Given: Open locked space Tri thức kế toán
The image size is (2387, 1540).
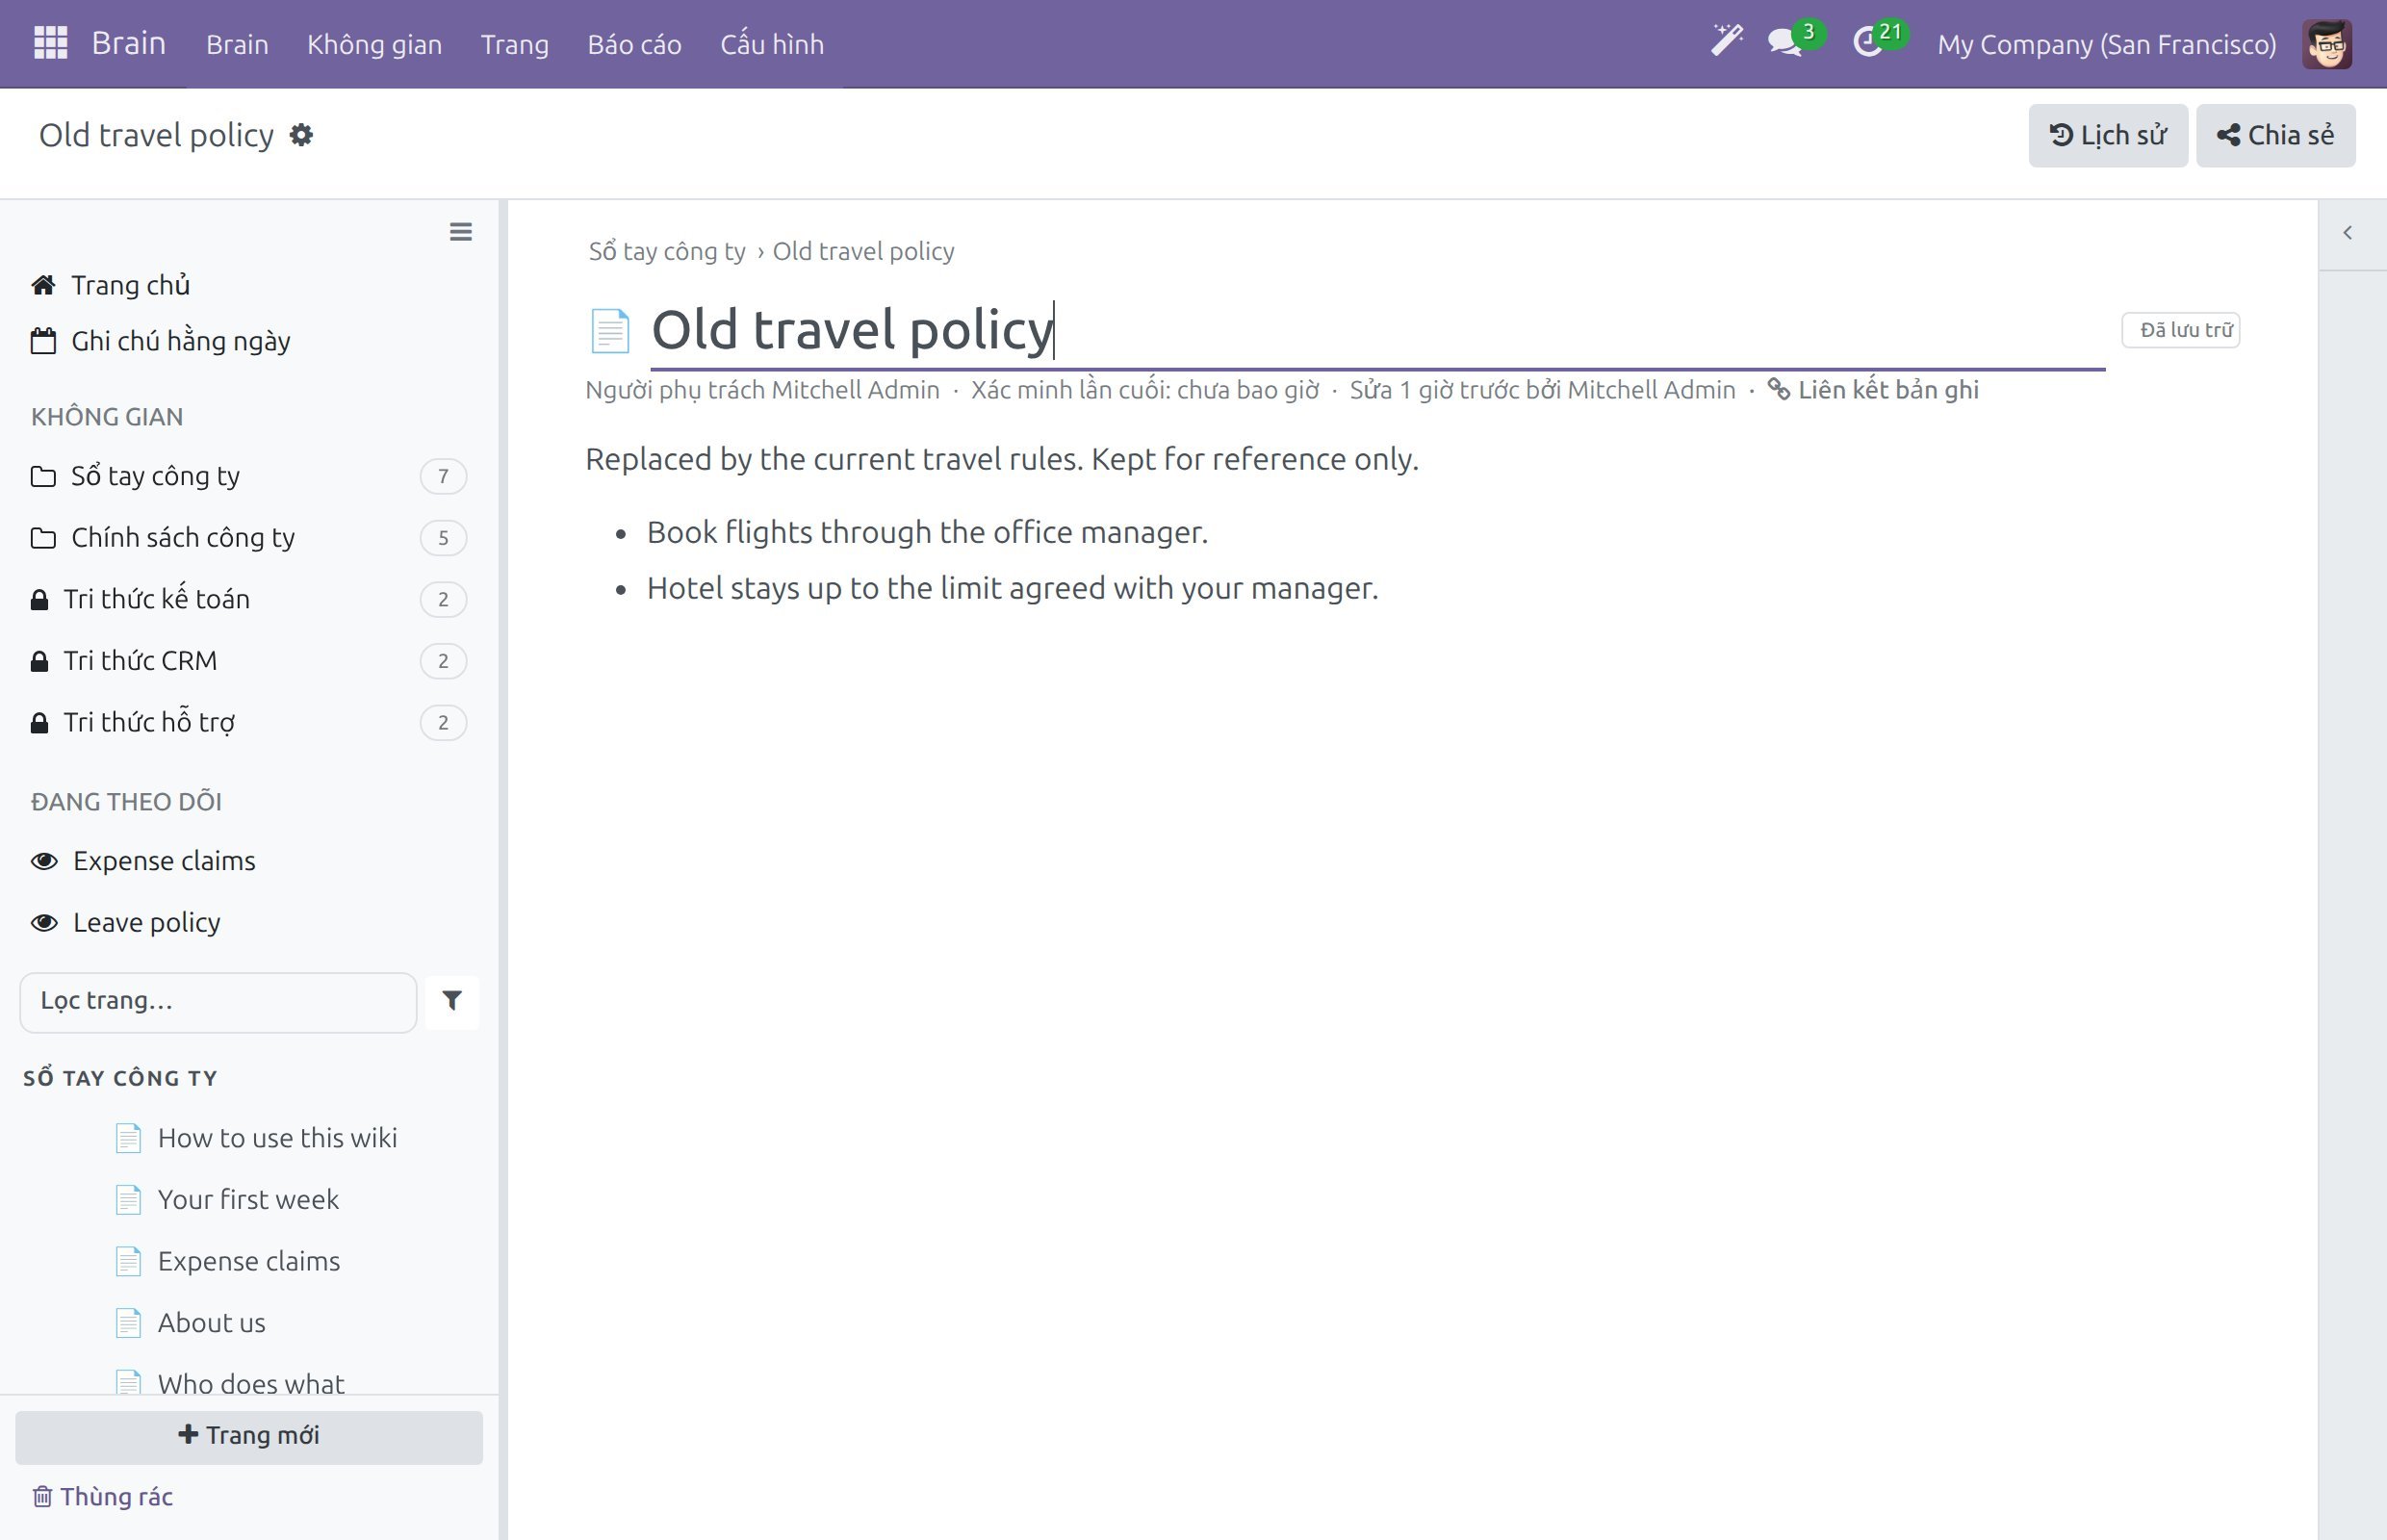Looking at the screenshot, I should click(248, 599).
